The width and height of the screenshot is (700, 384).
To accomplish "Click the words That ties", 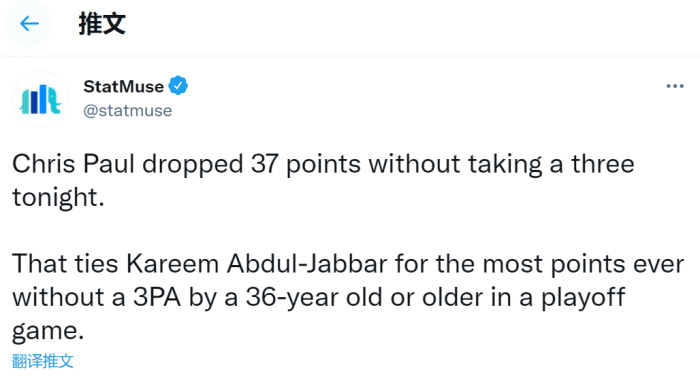I will pyautogui.click(x=65, y=263).
